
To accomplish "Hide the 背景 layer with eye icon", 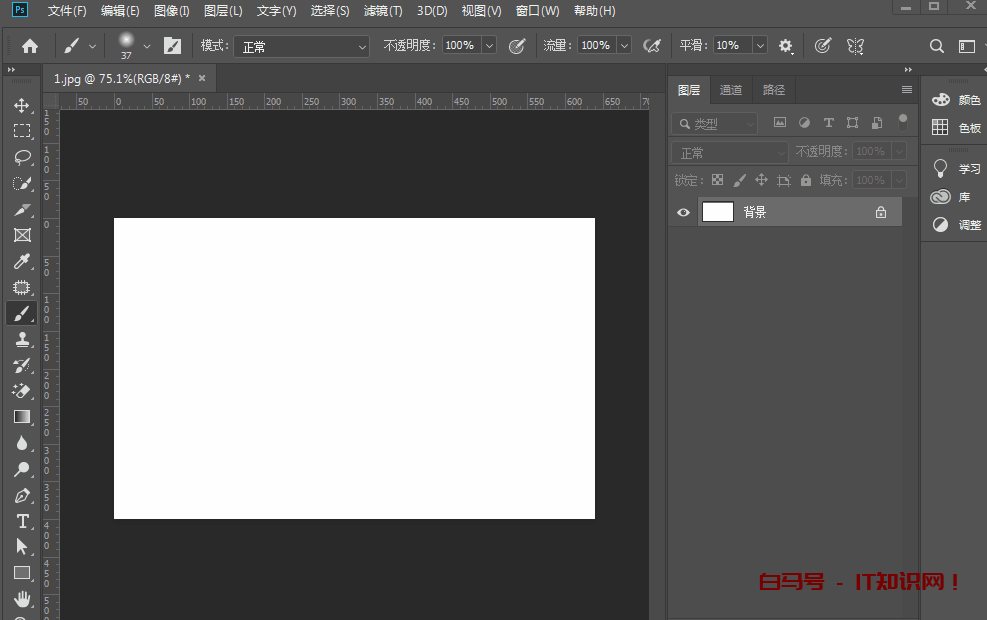I will [684, 212].
